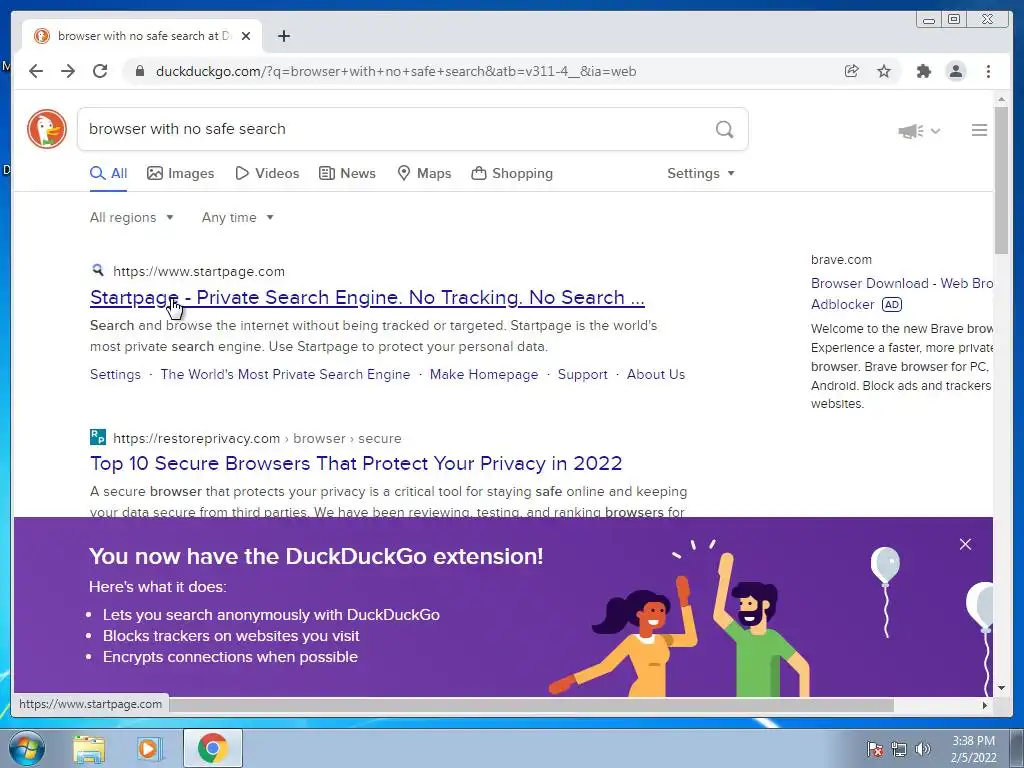Click the horizontal scrollbar thumb
The height and width of the screenshot is (768, 1024).
(532, 705)
